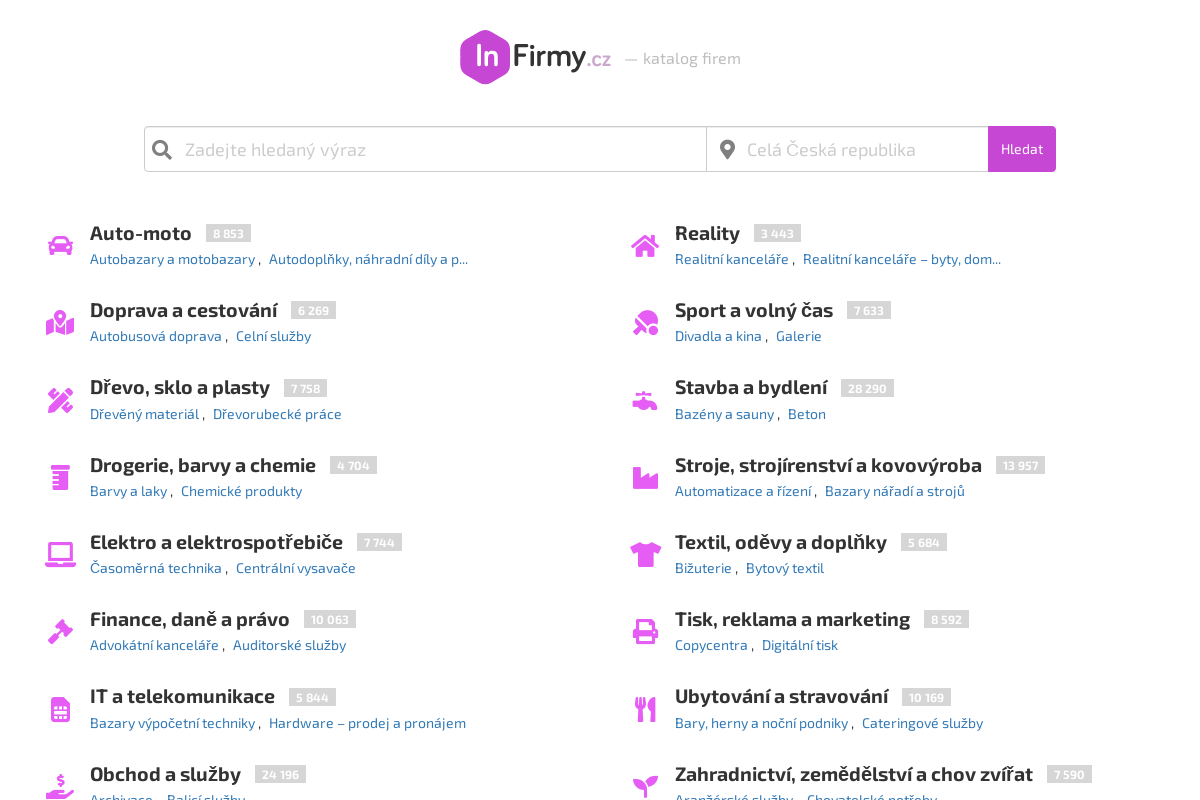
Task: Click the InFirmy.cz logo
Action: pyautogui.click(x=535, y=57)
